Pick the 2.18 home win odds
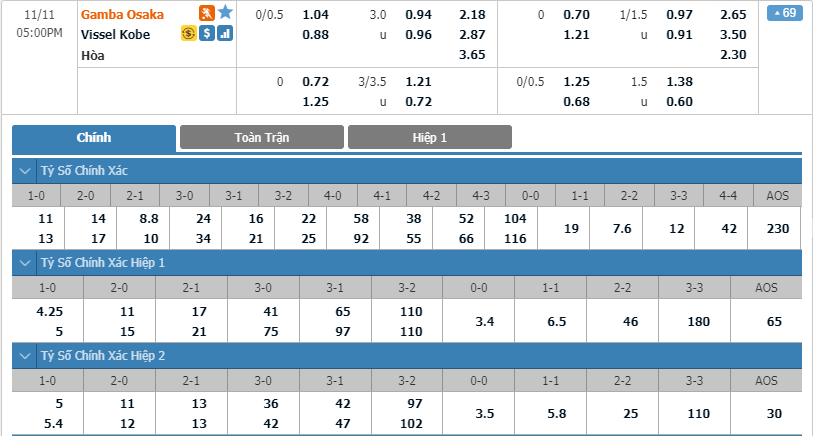The height and width of the screenshot is (436, 813). pyautogui.click(x=472, y=15)
